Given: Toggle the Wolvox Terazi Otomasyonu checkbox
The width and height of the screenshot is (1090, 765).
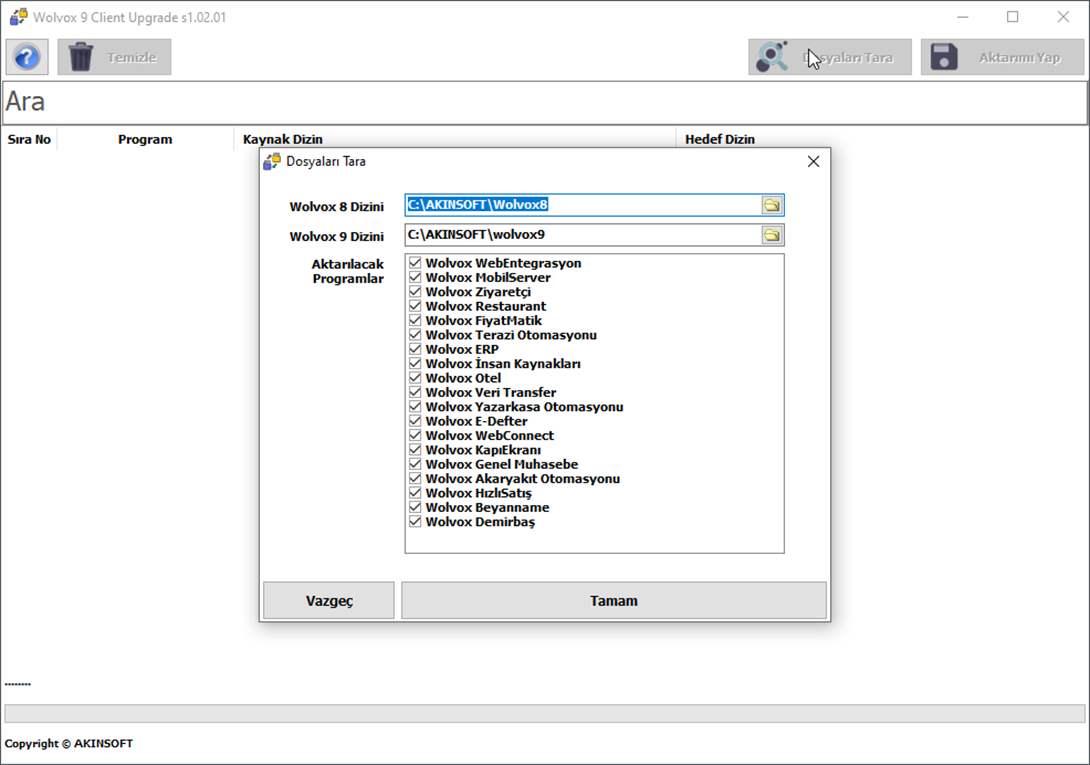Looking at the screenshot, I should coord(415,335).
